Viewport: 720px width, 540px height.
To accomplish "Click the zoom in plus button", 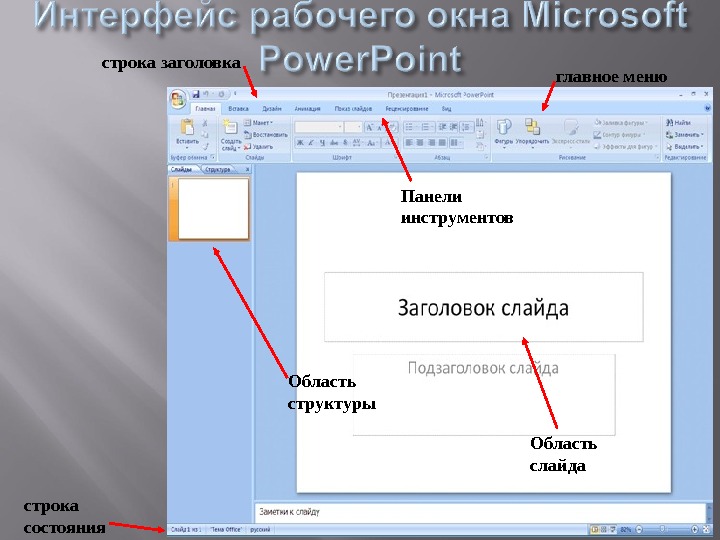I will tap(695, 529).
